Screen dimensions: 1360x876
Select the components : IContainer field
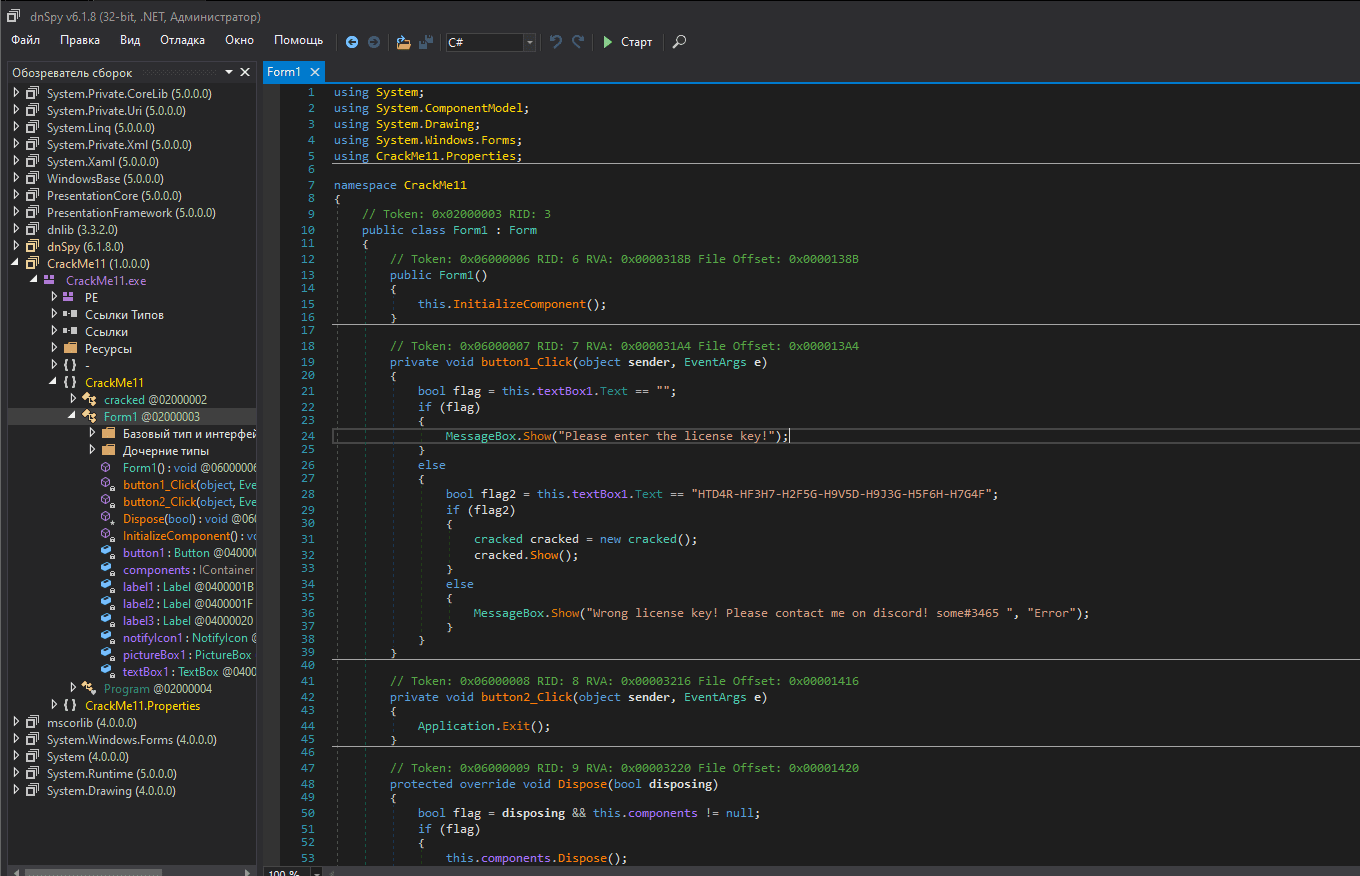click(x=189, y=569)
